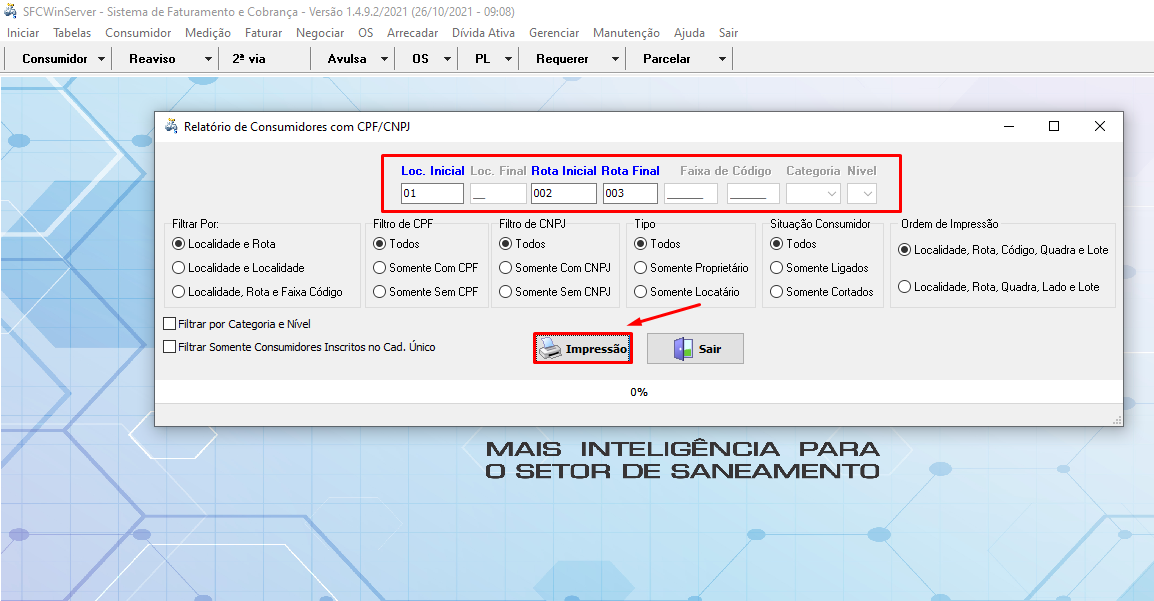Viewport: 1154px width, 601px height.
Task: Click the dialog title bar app icon
Action: (x=171, y=127)
